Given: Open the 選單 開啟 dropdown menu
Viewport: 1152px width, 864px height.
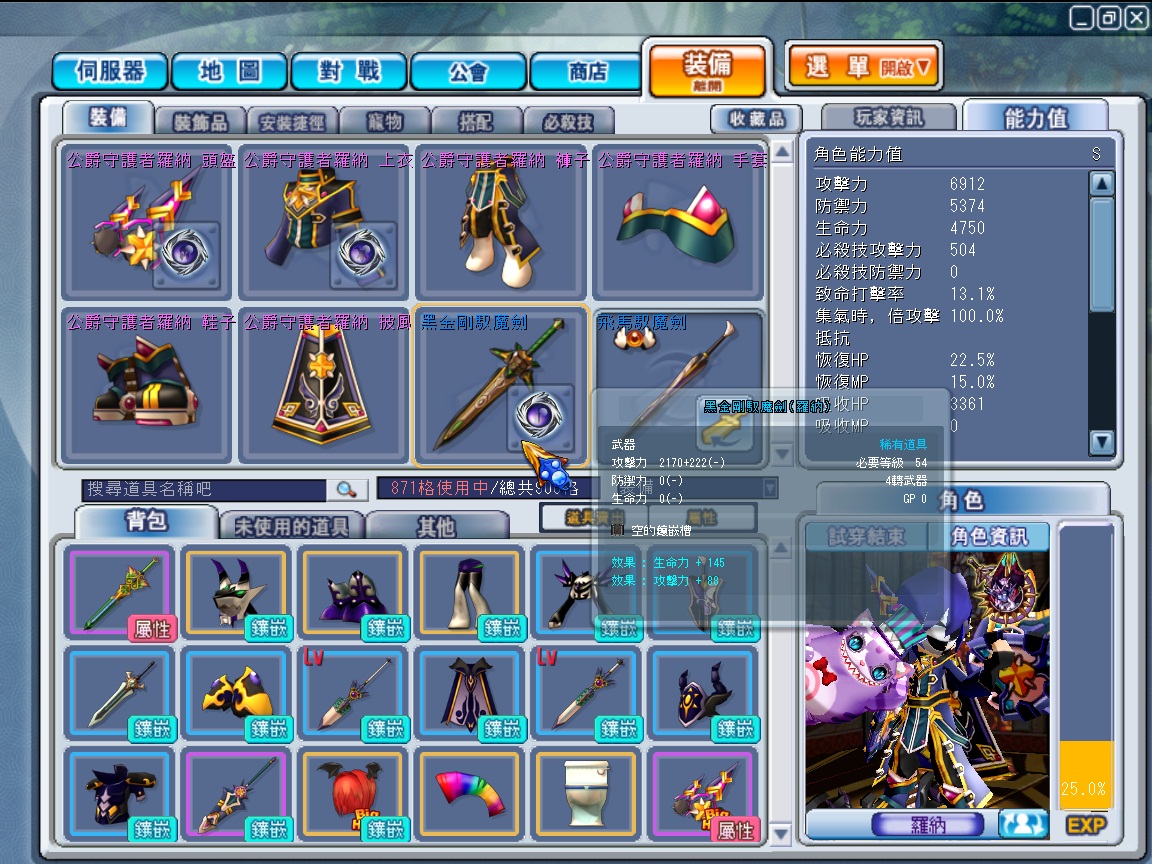Looking at the screenshot, I should click(864, 68).
